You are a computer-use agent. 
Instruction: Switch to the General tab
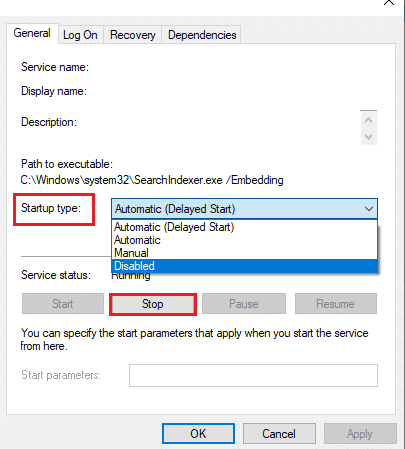pos(32,33)
